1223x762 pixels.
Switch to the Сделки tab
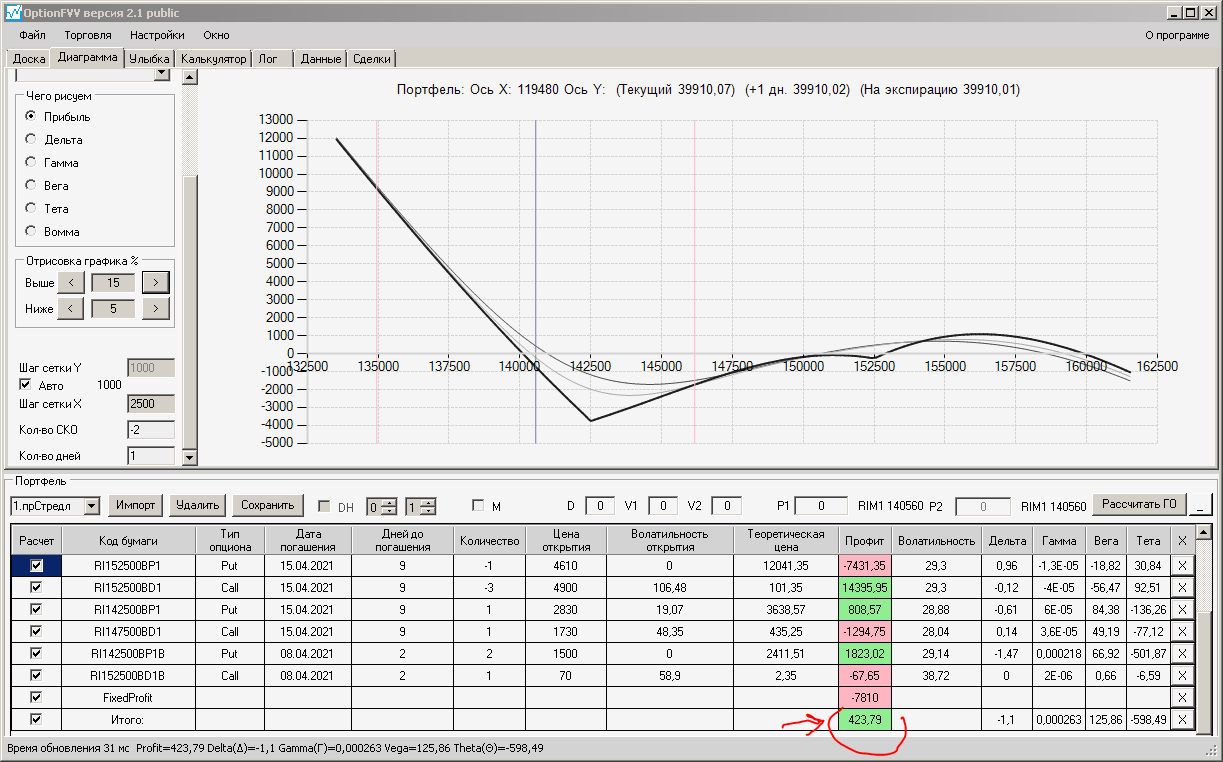pyautogui.click(x=372, y=59)
